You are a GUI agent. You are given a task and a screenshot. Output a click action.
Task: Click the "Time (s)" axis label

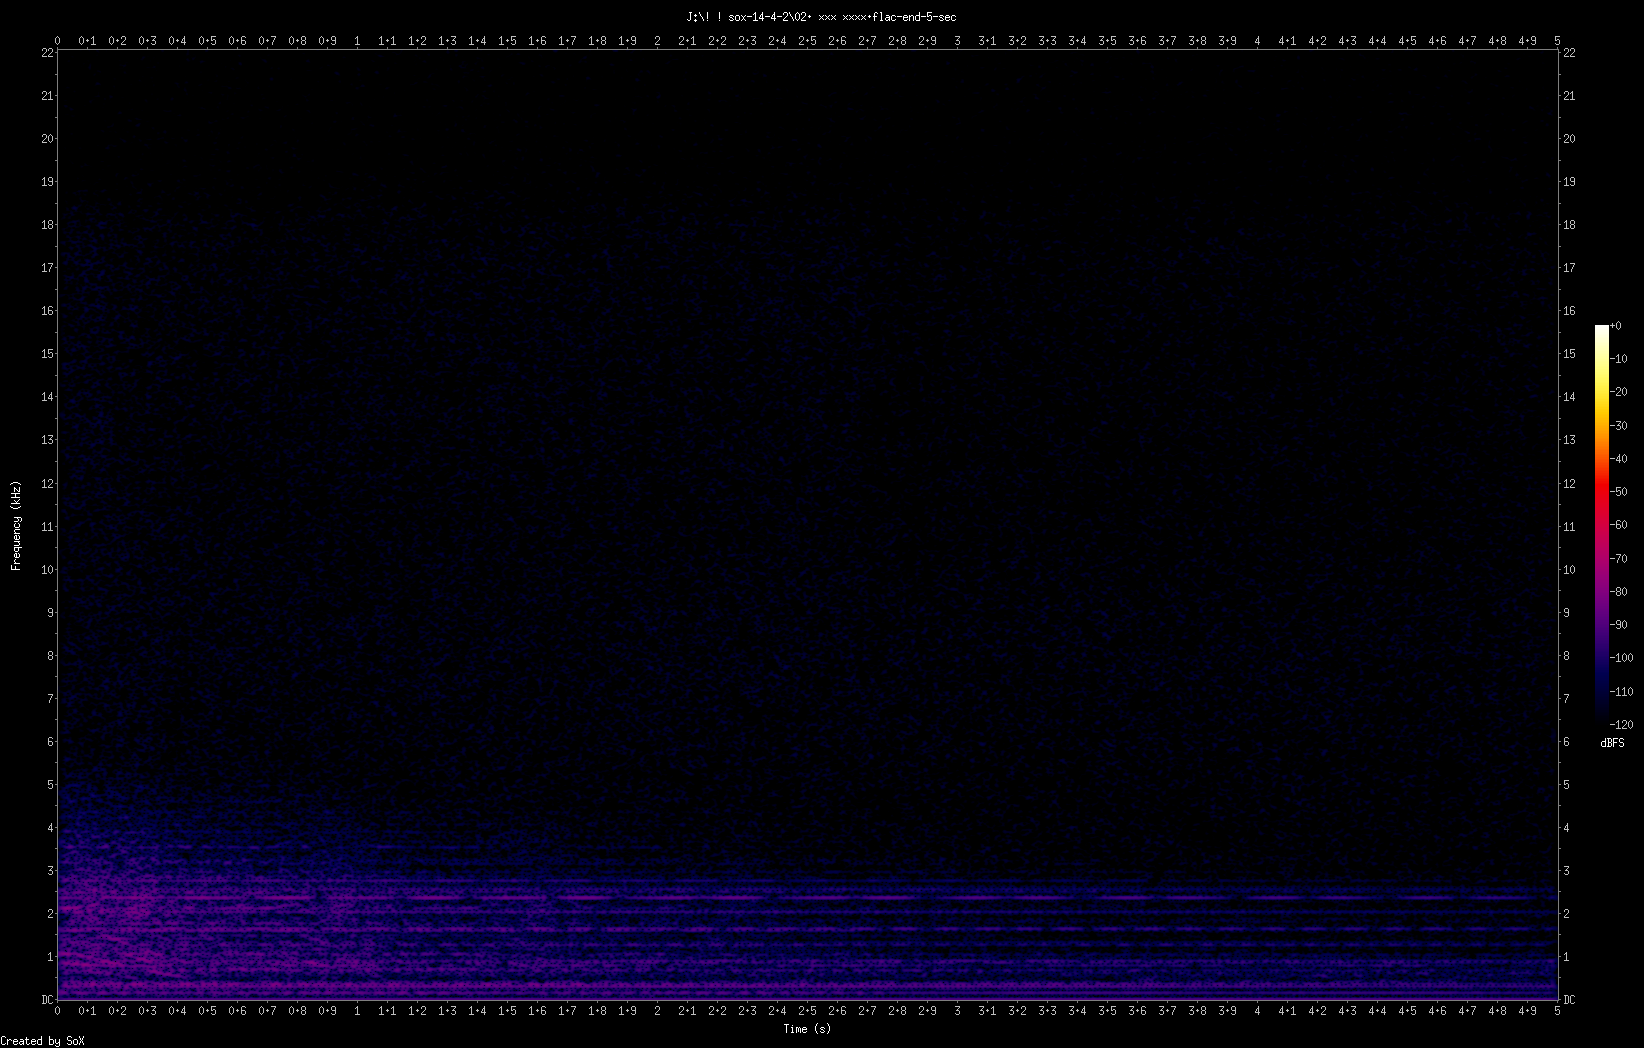tap(807, 1029)
